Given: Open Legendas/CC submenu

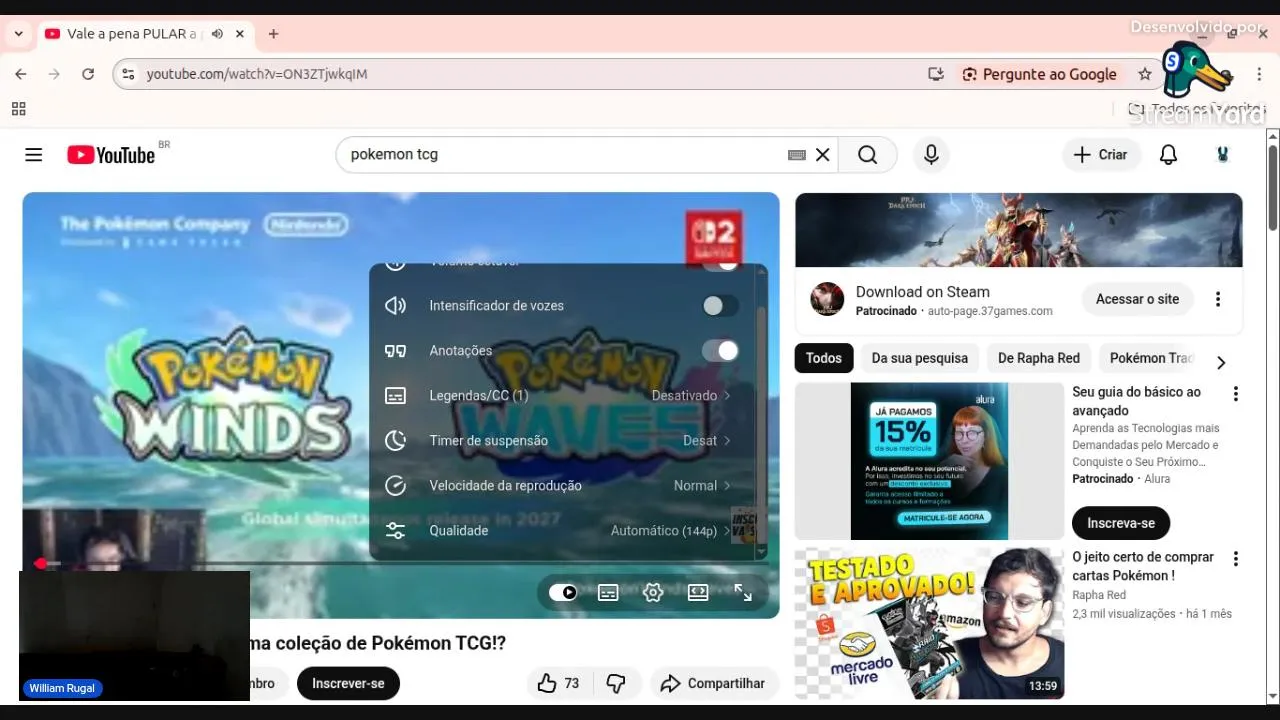Looking at the screenshot, I should click(563, 396).
